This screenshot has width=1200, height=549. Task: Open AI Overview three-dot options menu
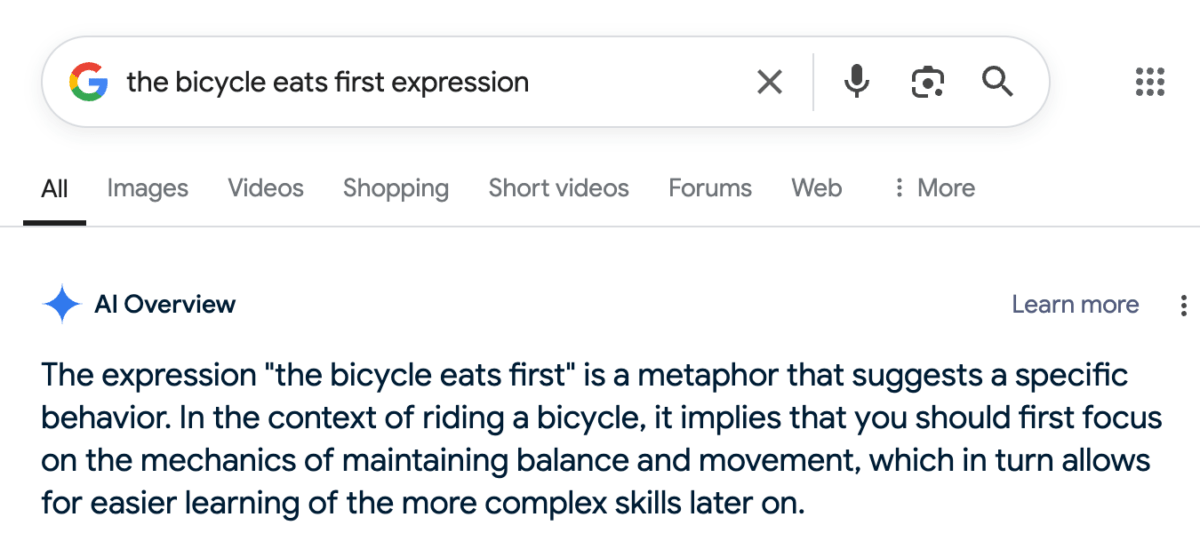click(1184, 305)
